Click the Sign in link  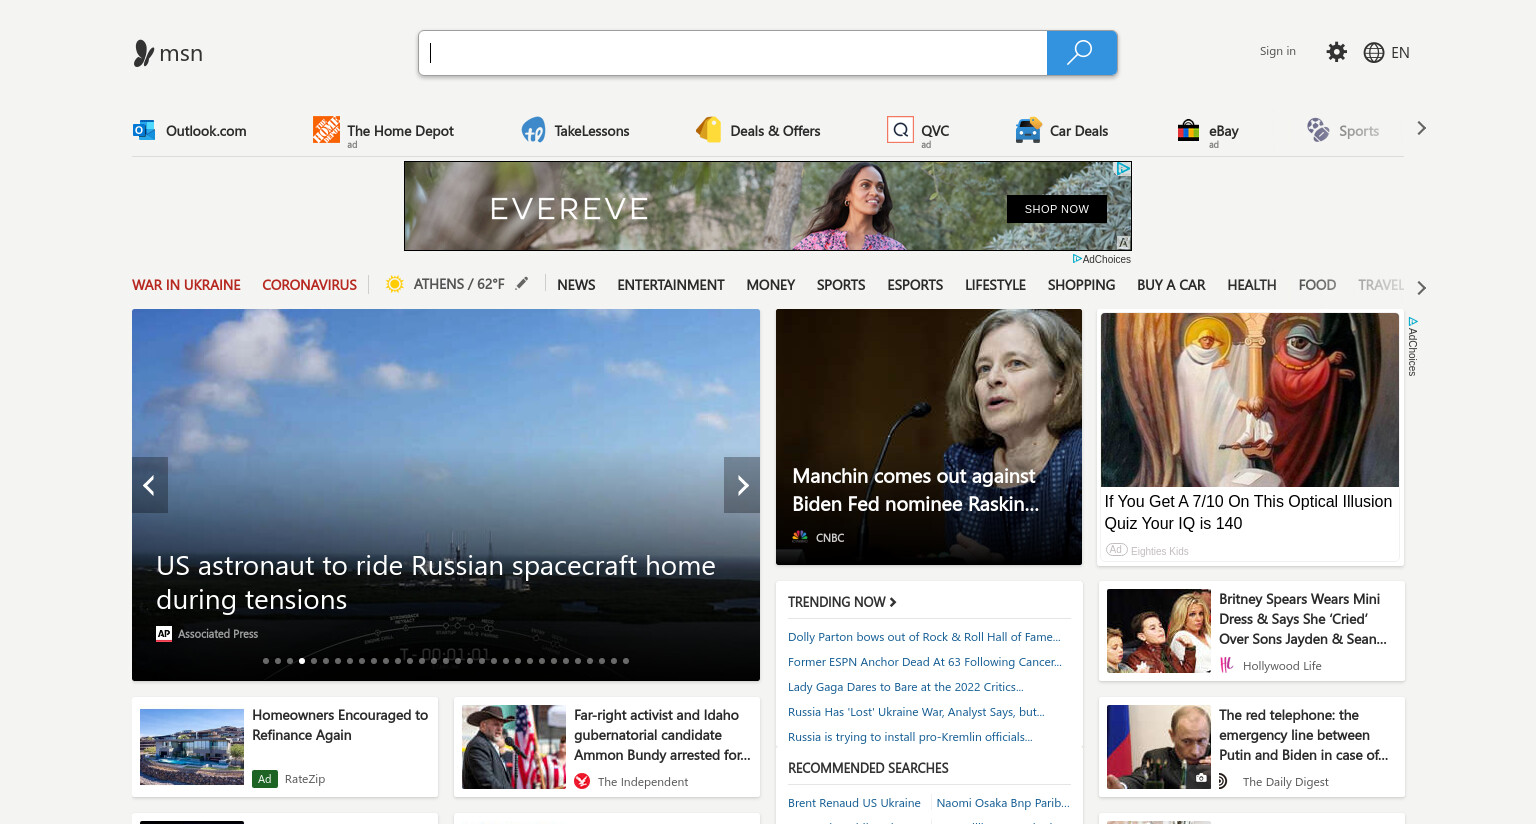click(1277, 51)
